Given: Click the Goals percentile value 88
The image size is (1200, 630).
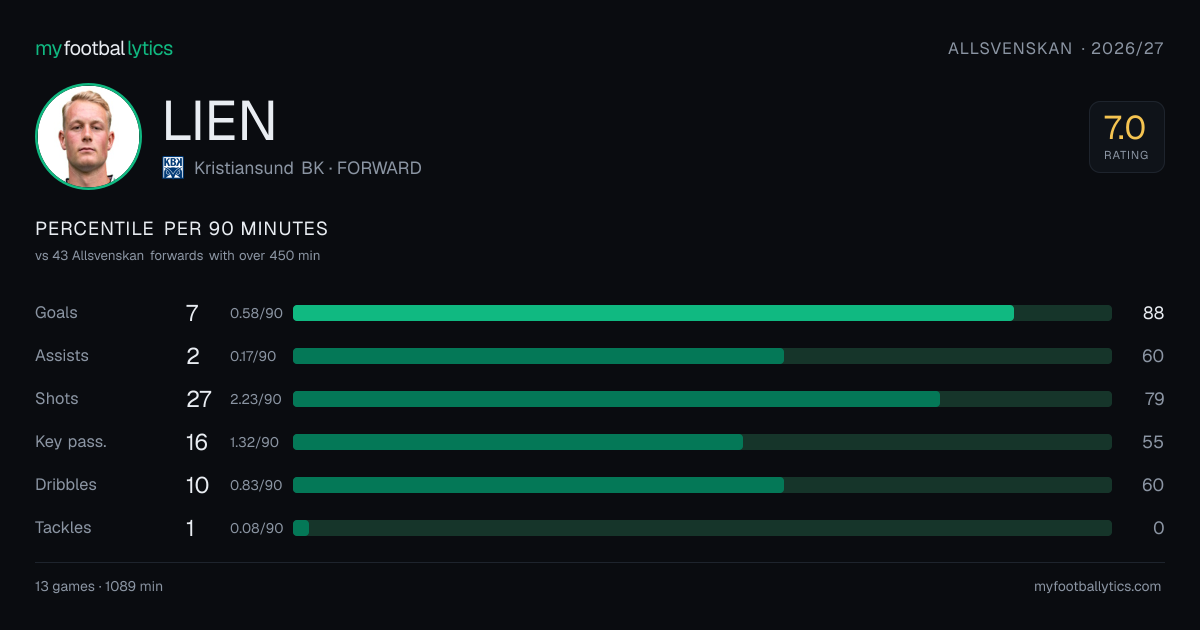Looking at the screenshot, I should click(x=1153, y=313).
